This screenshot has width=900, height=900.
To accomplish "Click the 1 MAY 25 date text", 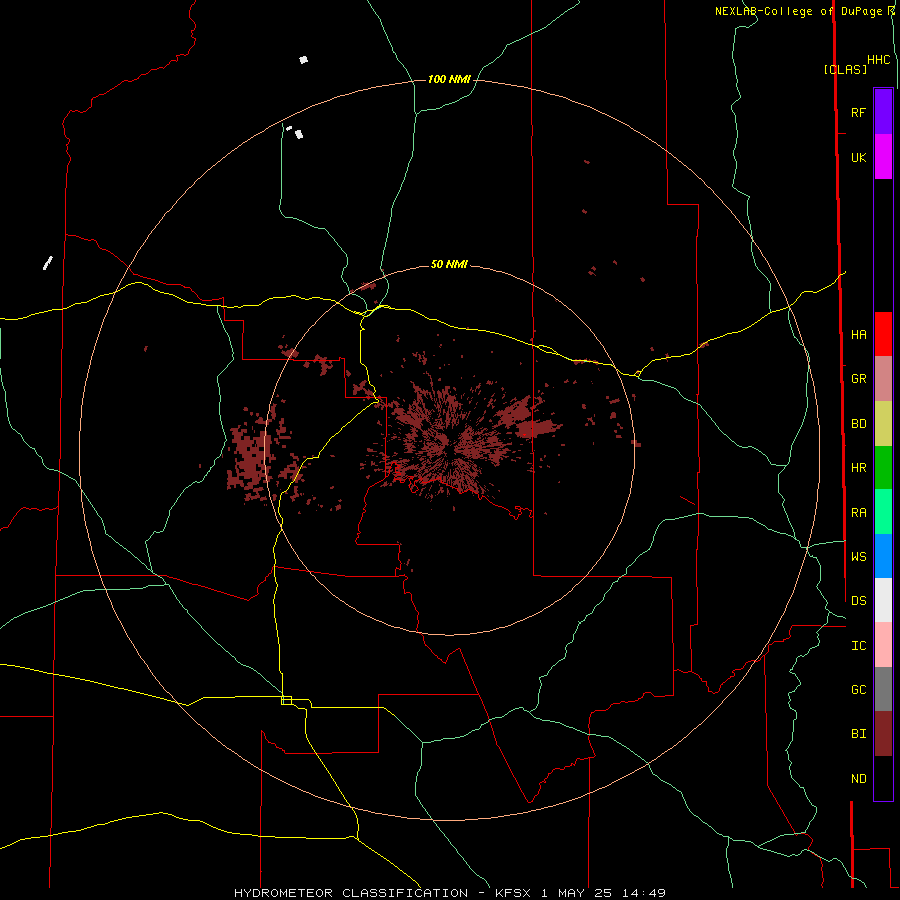I will pos(578,893).
